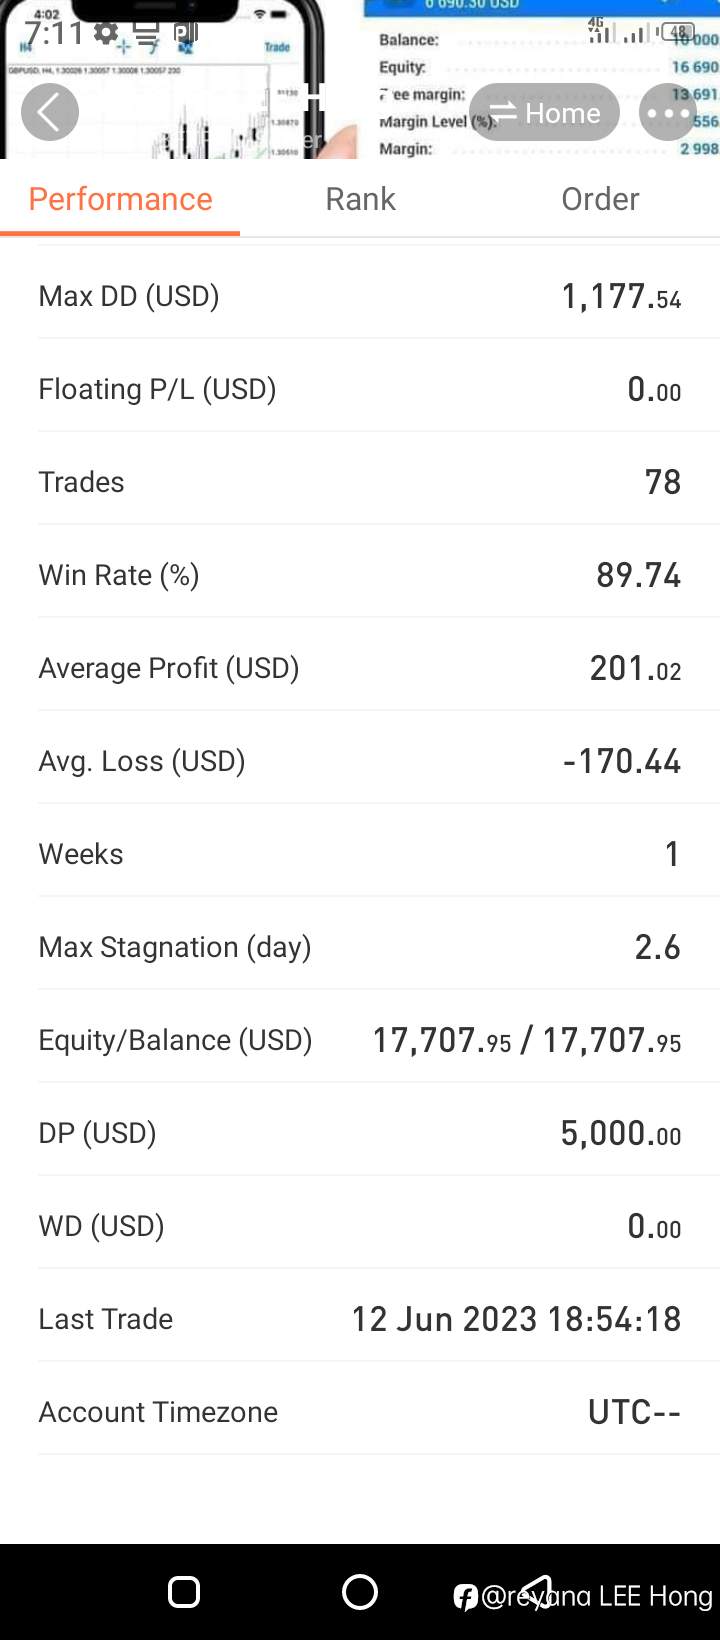The height and width of the screenshot is (1640, 720).
Task: Tap the Max DD (USD) row
Action: tap(360, 296)
